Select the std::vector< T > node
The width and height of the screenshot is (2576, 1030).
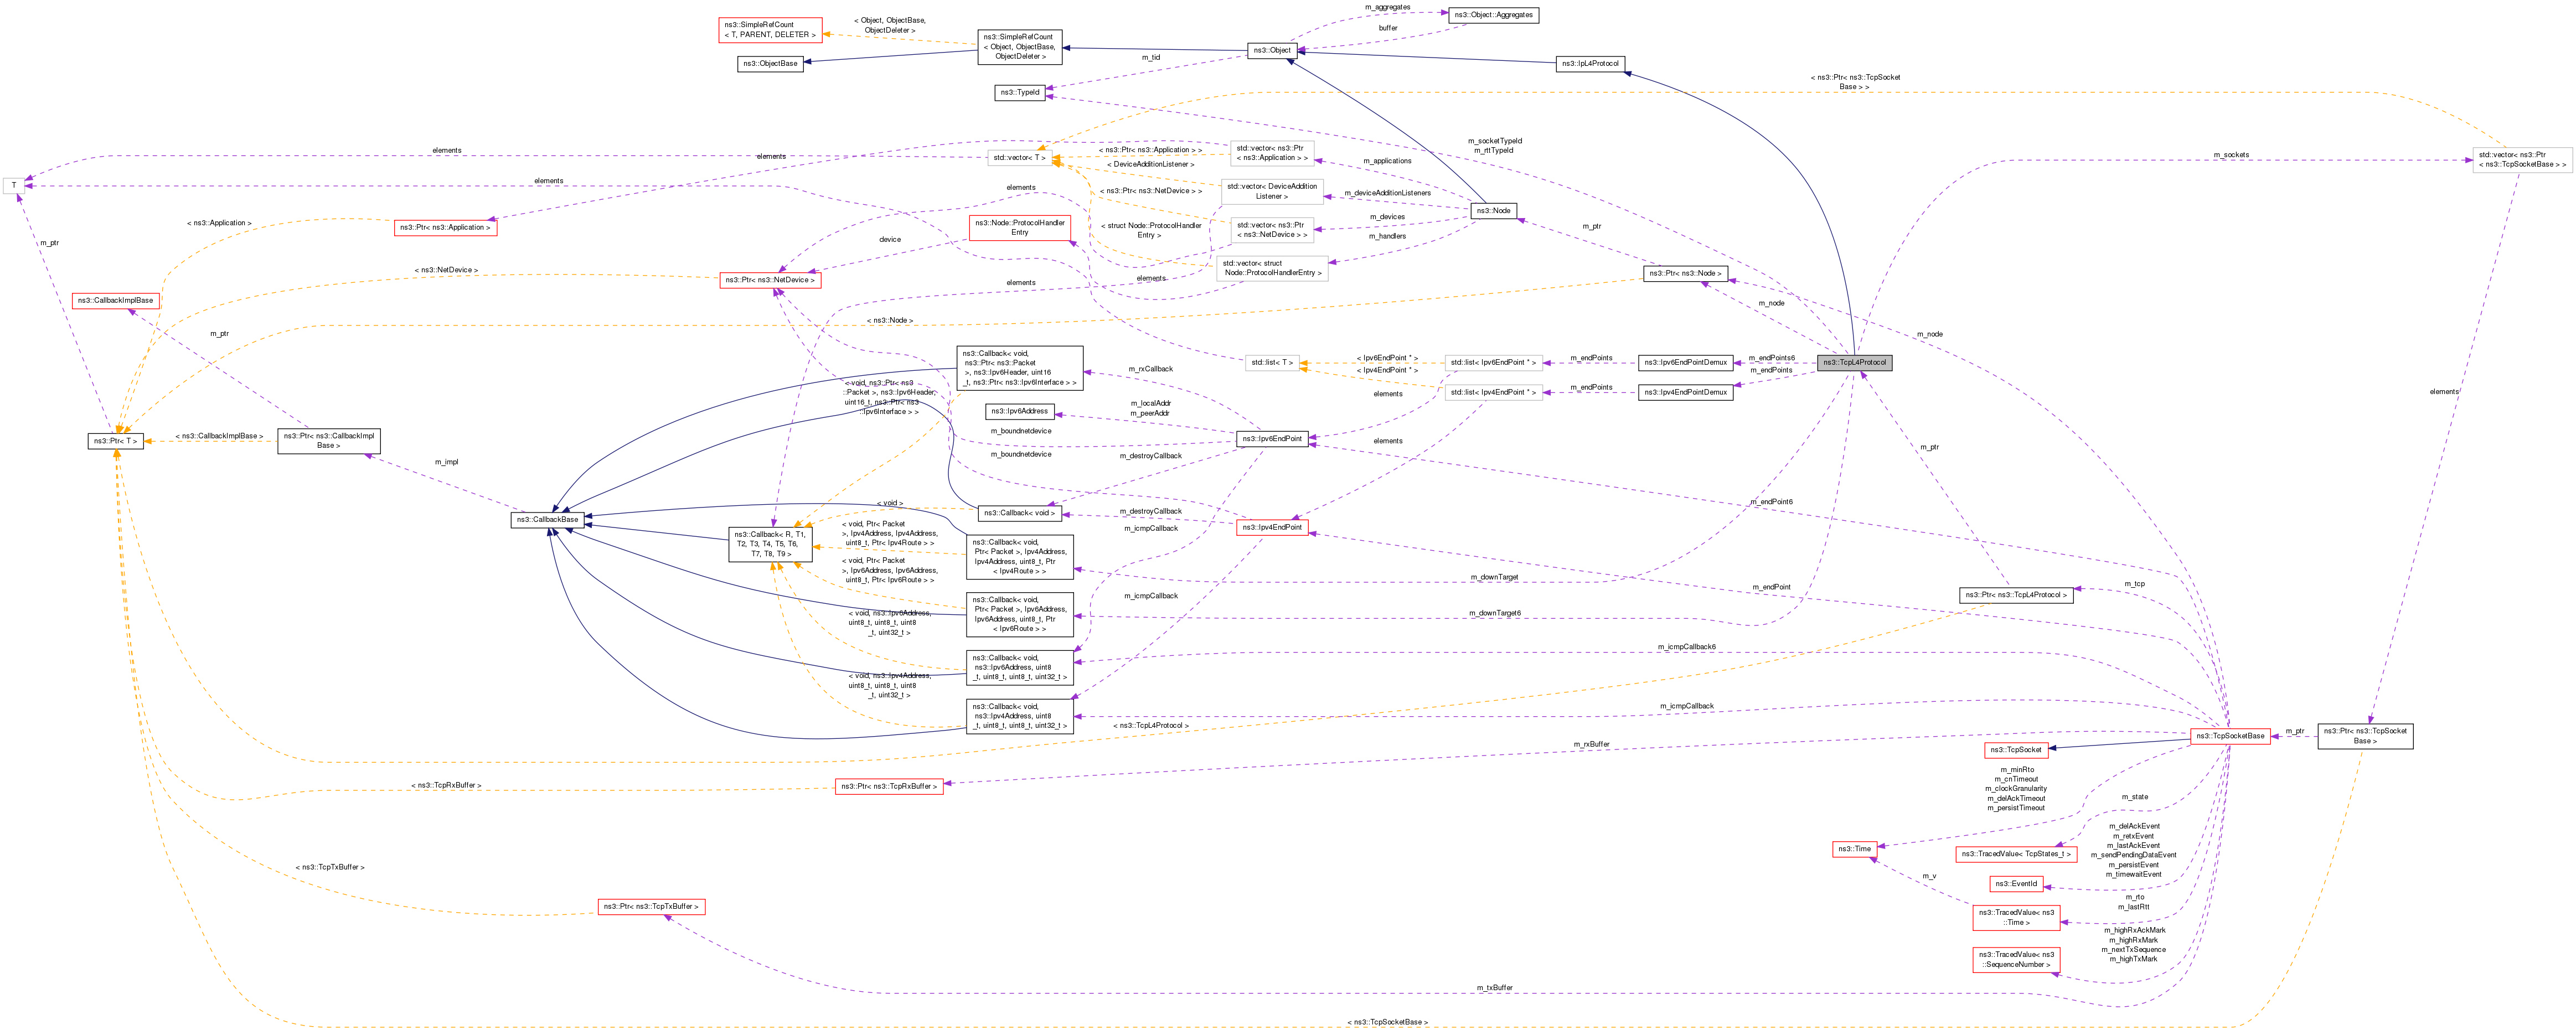coord(1019,158)
